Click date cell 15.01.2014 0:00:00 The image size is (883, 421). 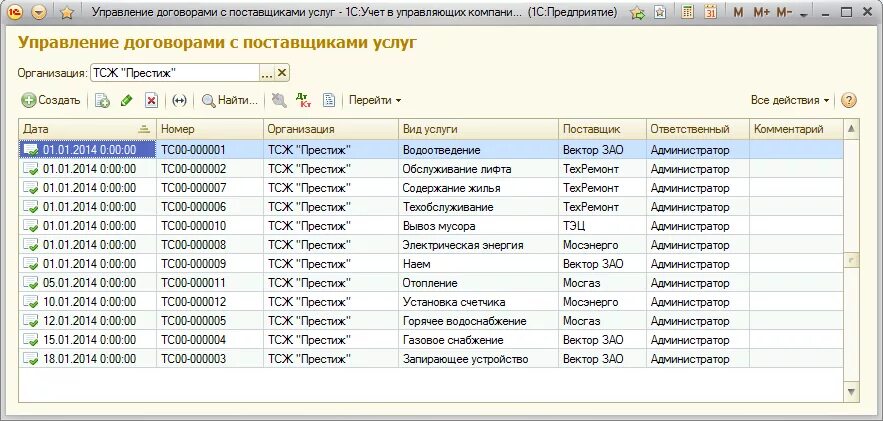click(x=87, y=340)
